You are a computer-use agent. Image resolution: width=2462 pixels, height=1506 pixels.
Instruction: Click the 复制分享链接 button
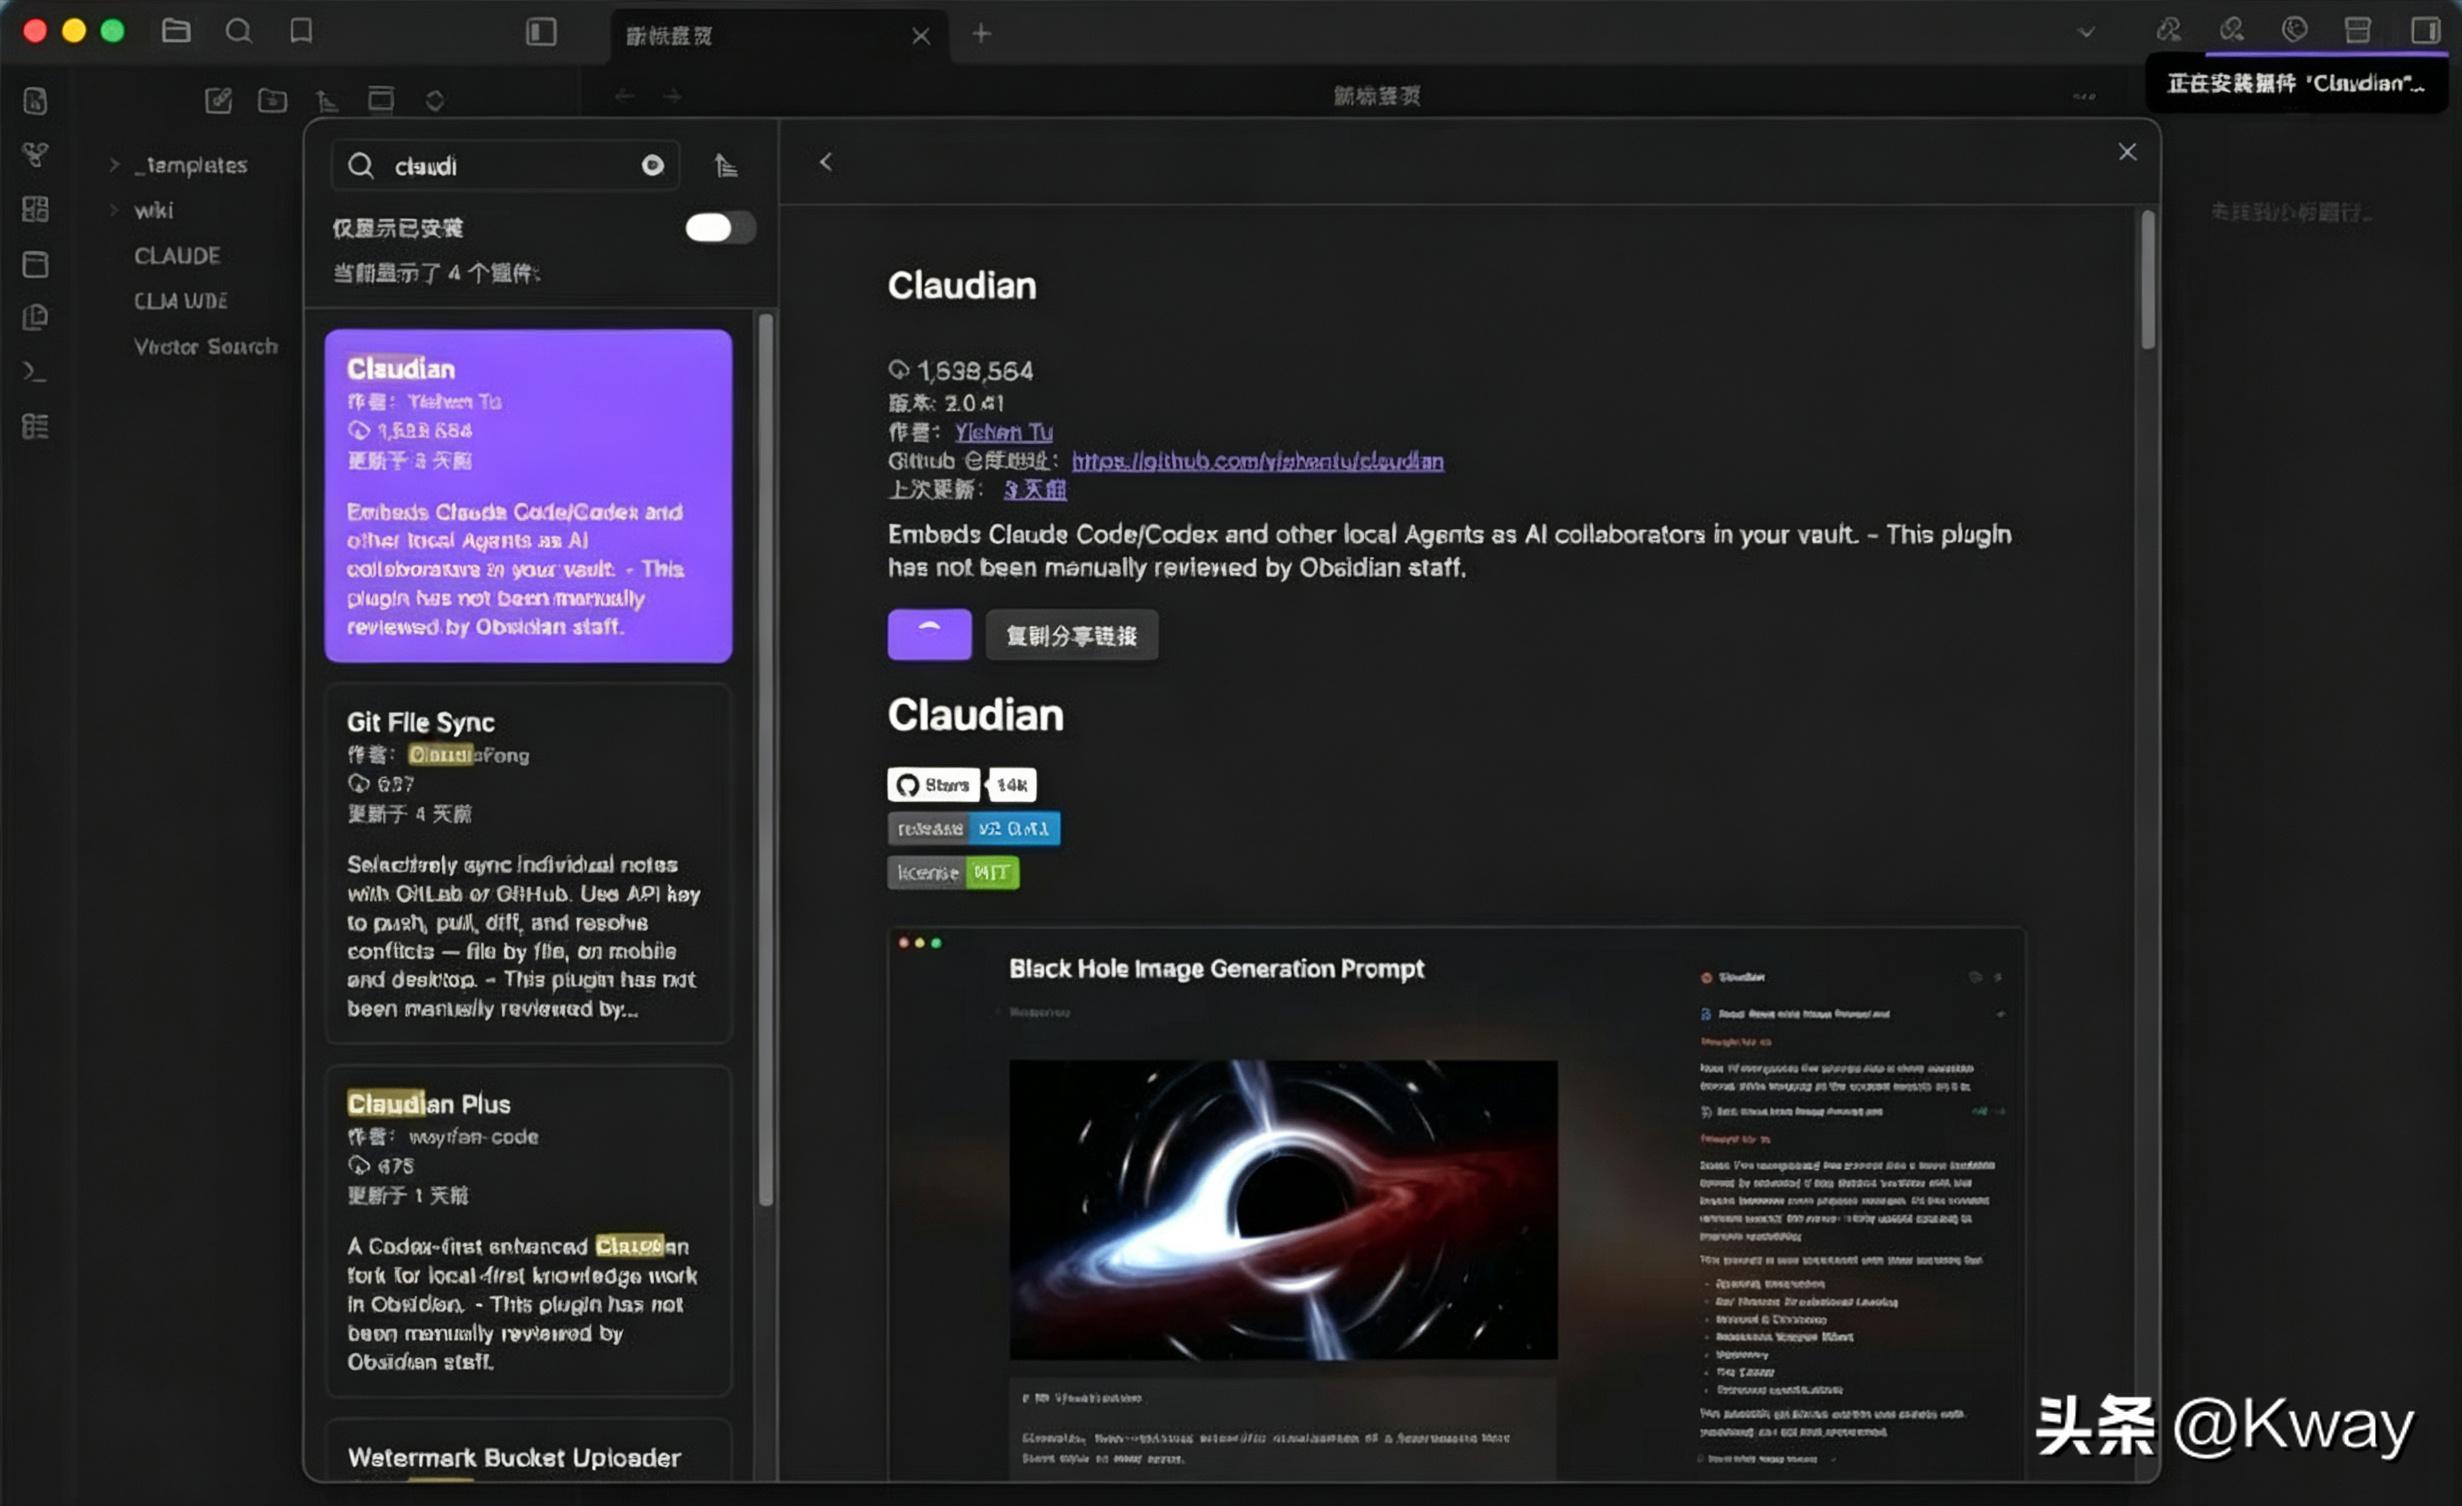point(1072,635)
